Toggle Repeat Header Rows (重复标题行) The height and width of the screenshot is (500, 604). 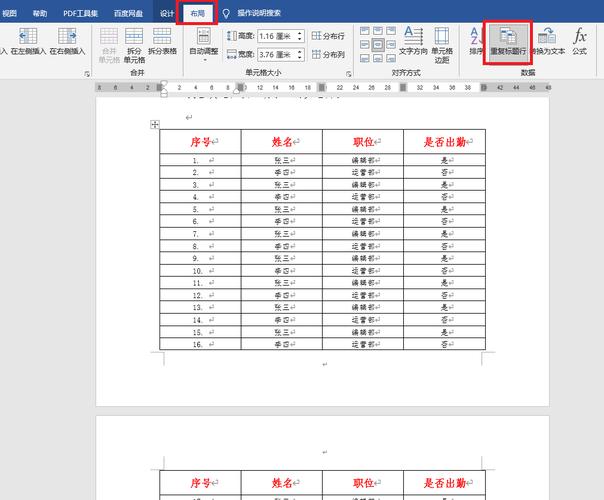tap(508, 42)
